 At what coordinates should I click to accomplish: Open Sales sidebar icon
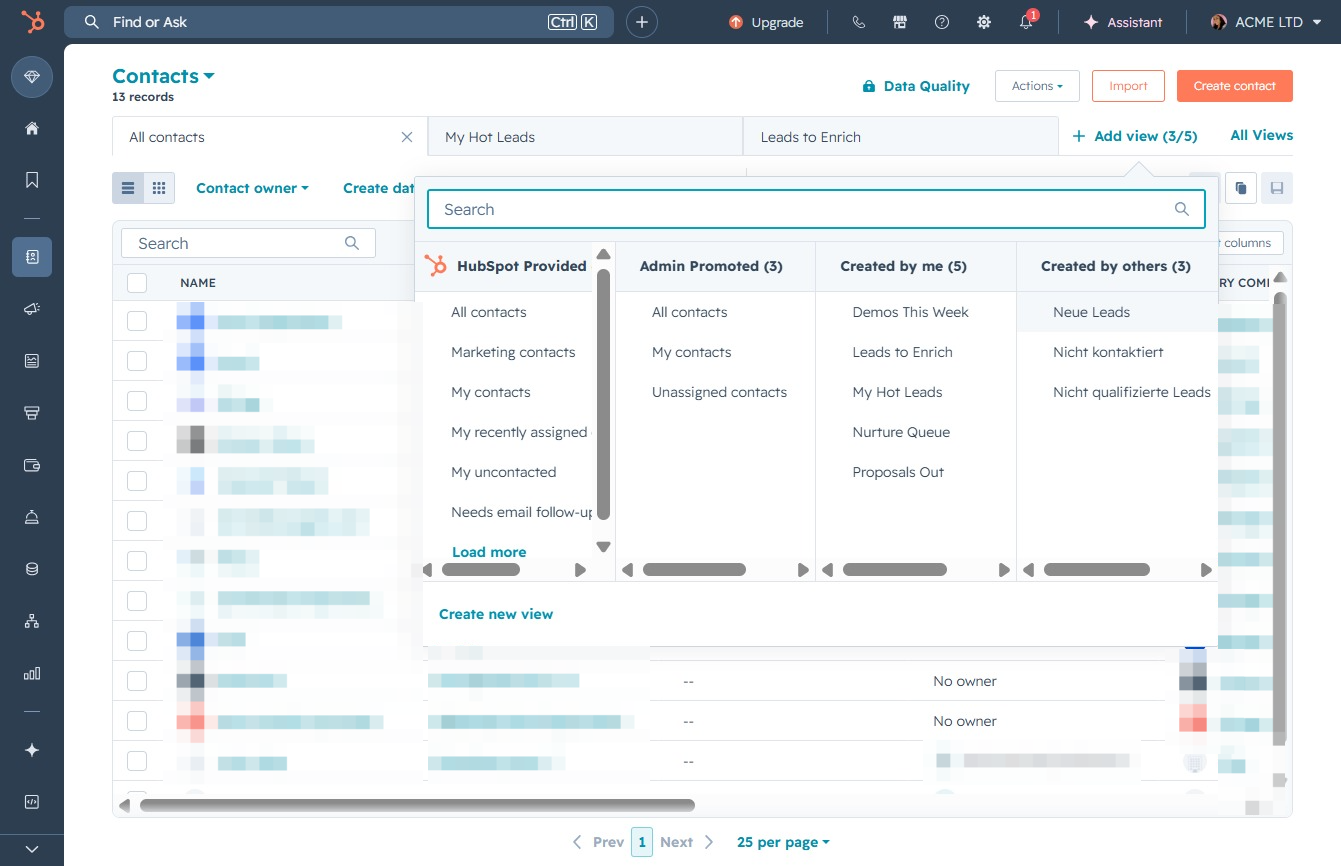[32, 413]
